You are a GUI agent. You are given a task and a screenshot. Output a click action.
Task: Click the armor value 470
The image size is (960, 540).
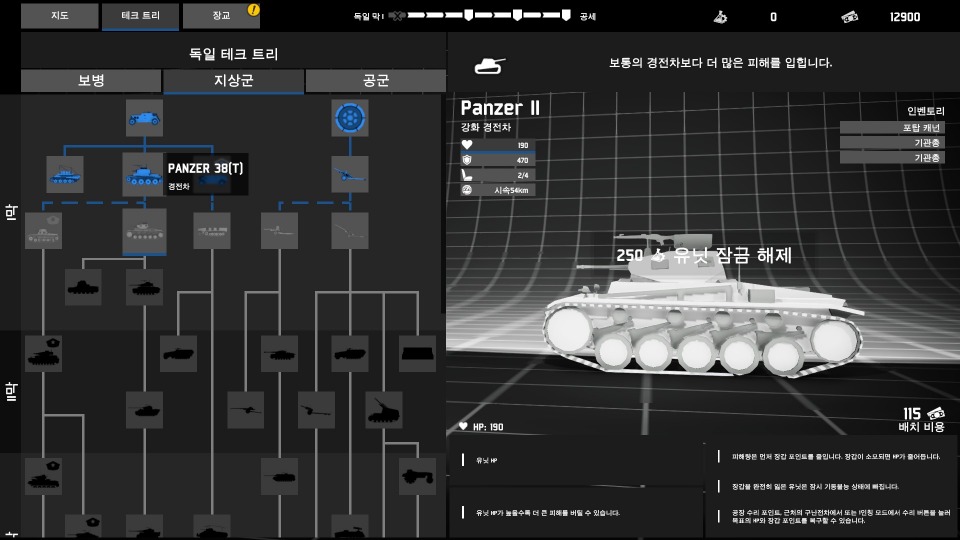point(522,160)
